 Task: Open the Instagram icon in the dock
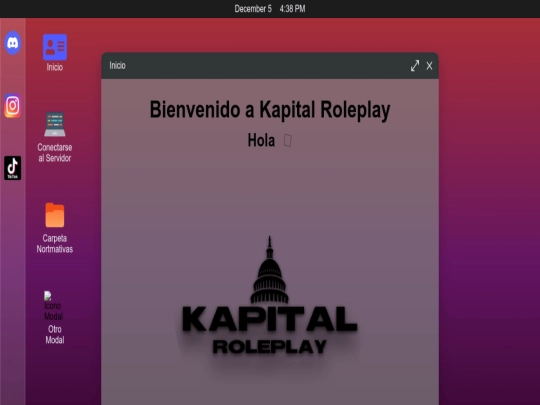[13, 105]
